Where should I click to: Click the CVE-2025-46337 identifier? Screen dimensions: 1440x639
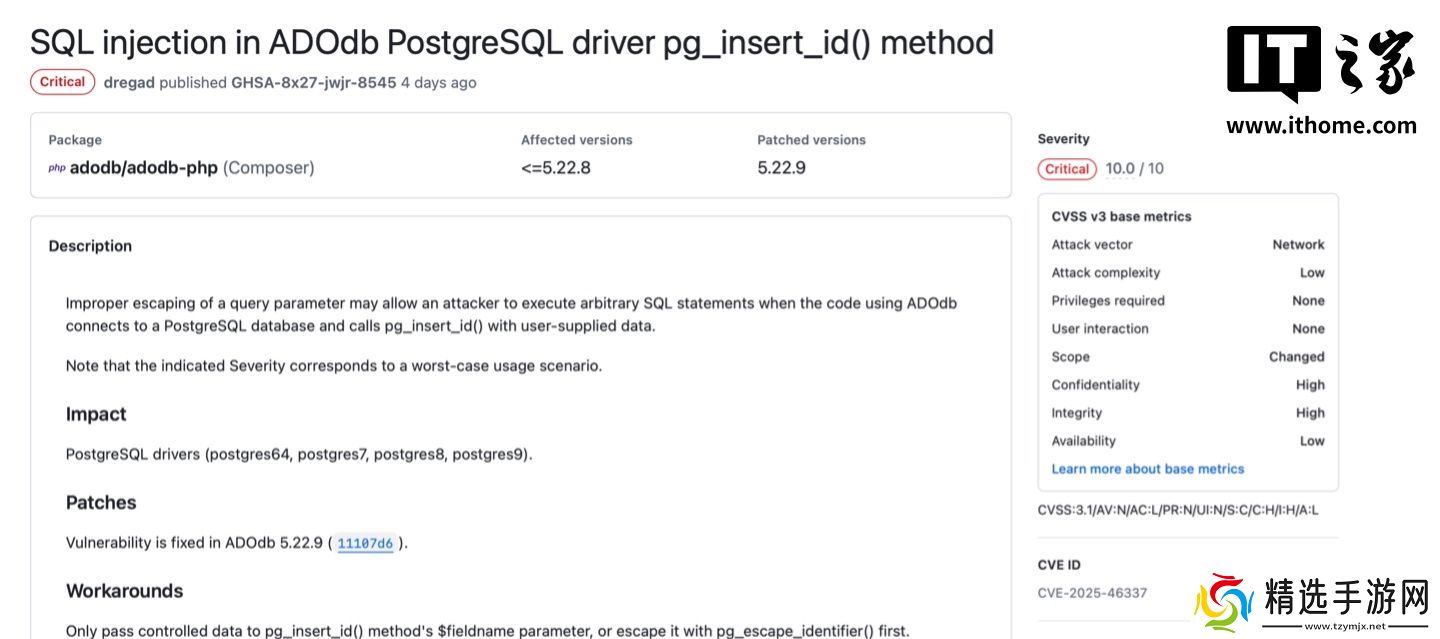(x=1092, y=593)
